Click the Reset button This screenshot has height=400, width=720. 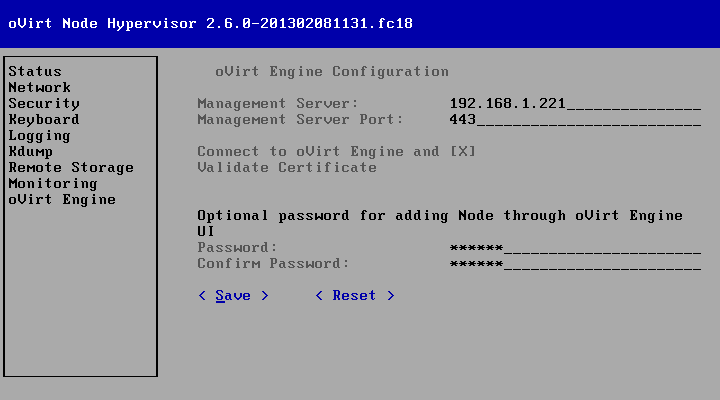click(355, 296)
